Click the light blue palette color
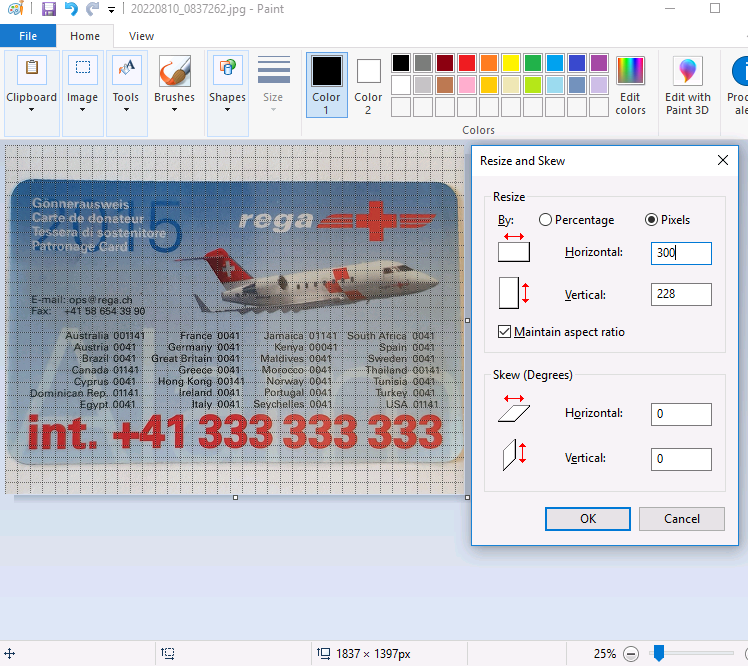The image size is (748, 666). (554, 85)
